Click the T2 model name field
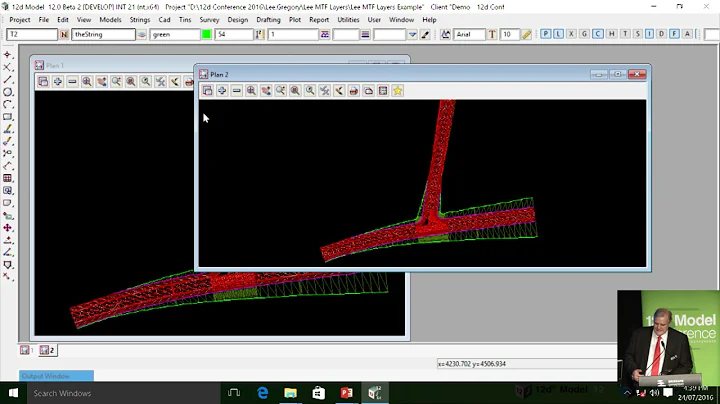Viewport: 720px width, 404px height. point(32,34)
